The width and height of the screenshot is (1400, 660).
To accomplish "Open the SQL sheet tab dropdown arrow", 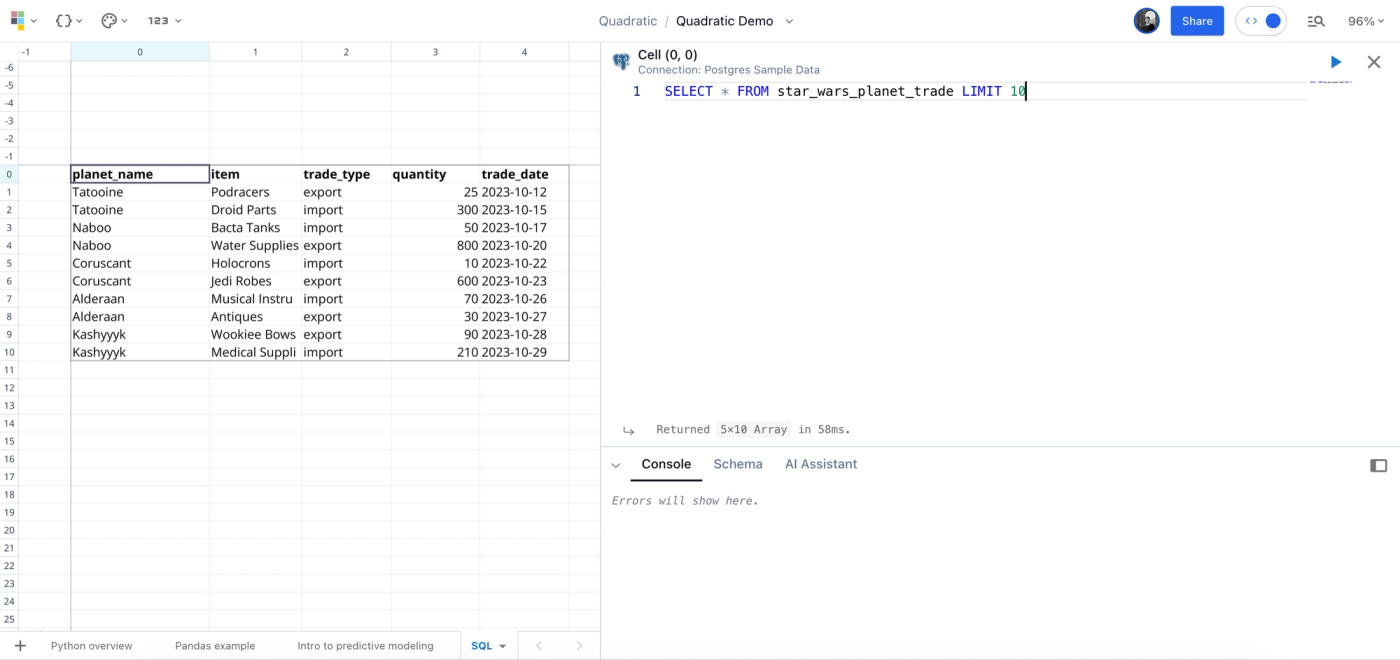I will [503, 646].
